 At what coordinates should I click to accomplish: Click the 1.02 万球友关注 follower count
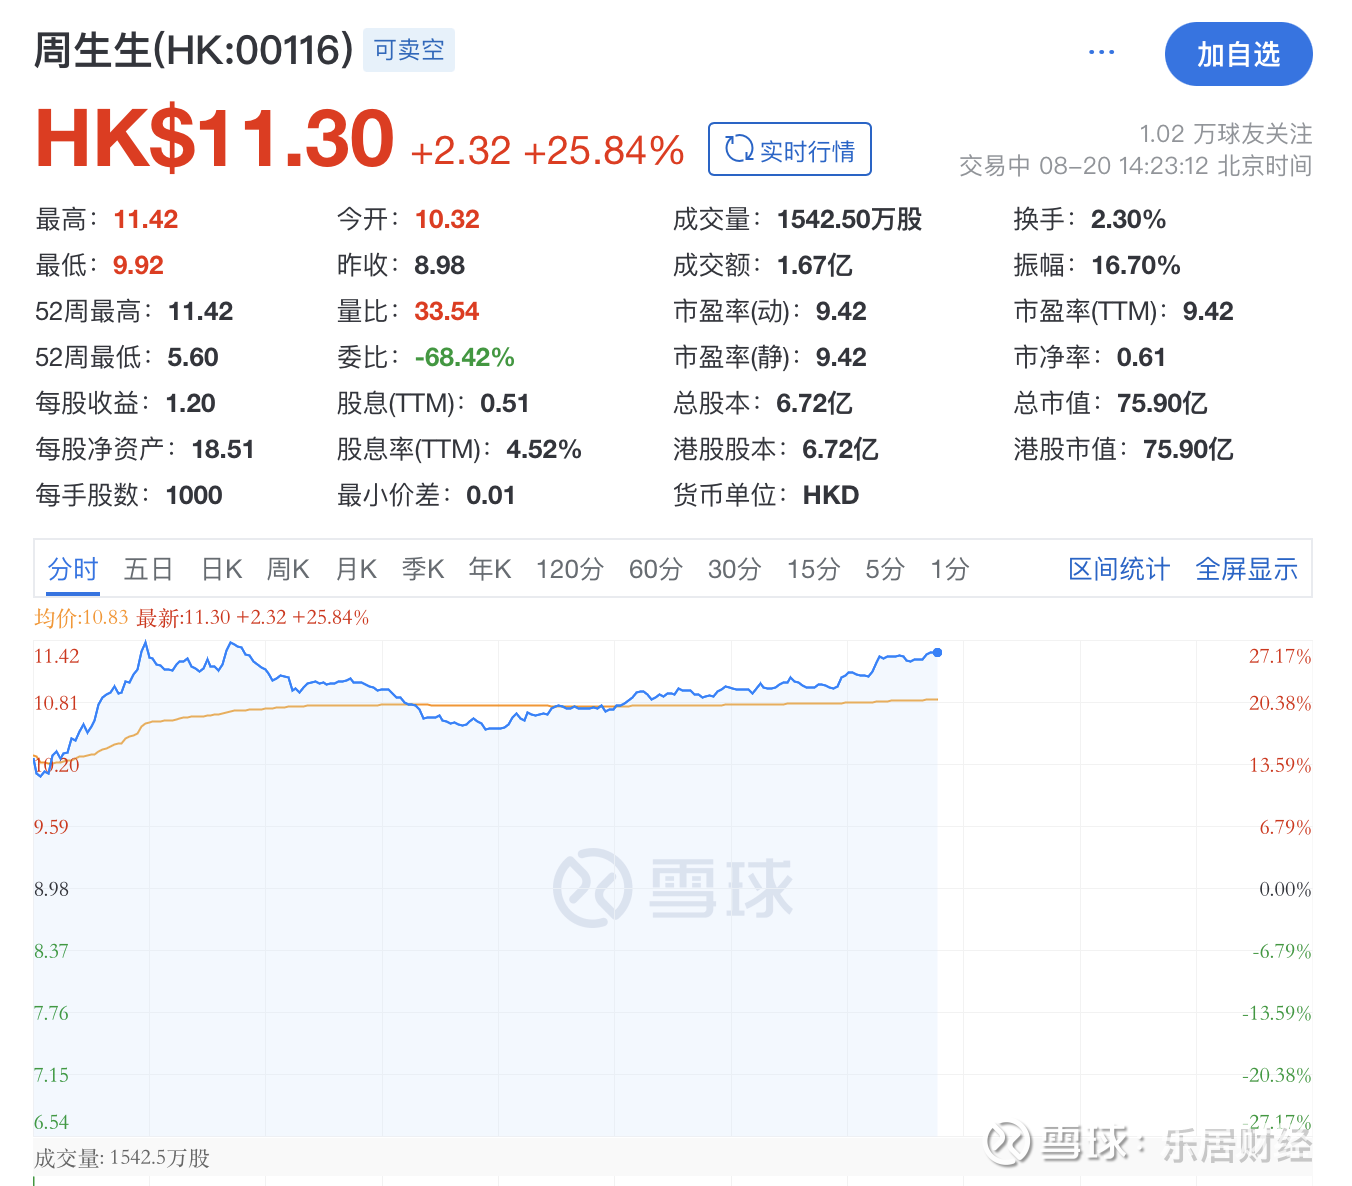(1225, 134)
